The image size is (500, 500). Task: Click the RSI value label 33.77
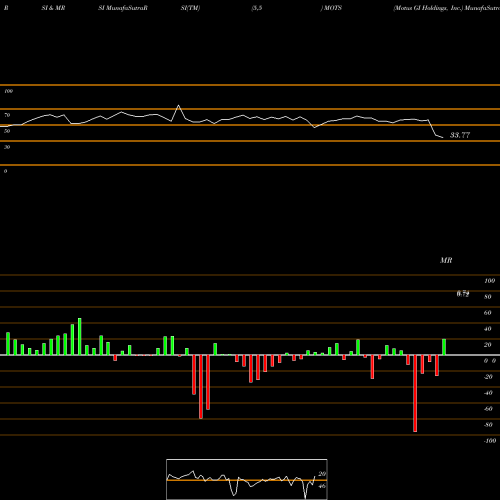point(460,135)
